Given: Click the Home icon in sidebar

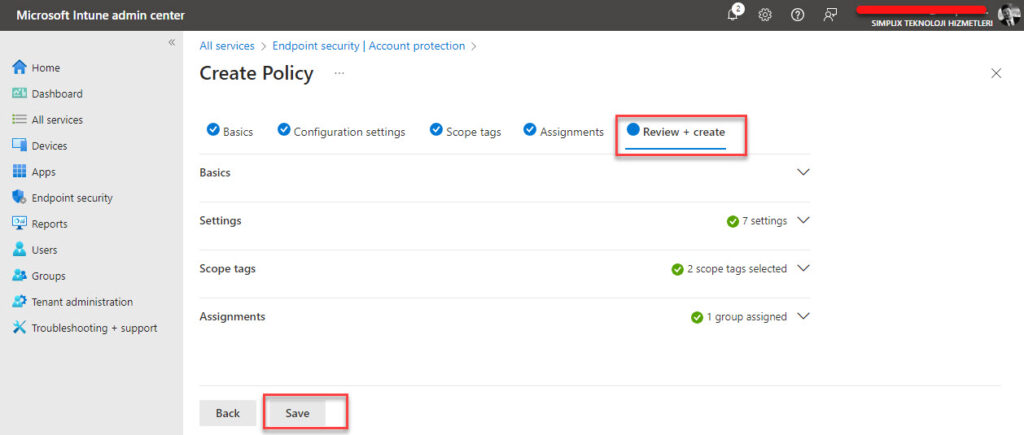Looking at the screenshot, I should (18, 68).
